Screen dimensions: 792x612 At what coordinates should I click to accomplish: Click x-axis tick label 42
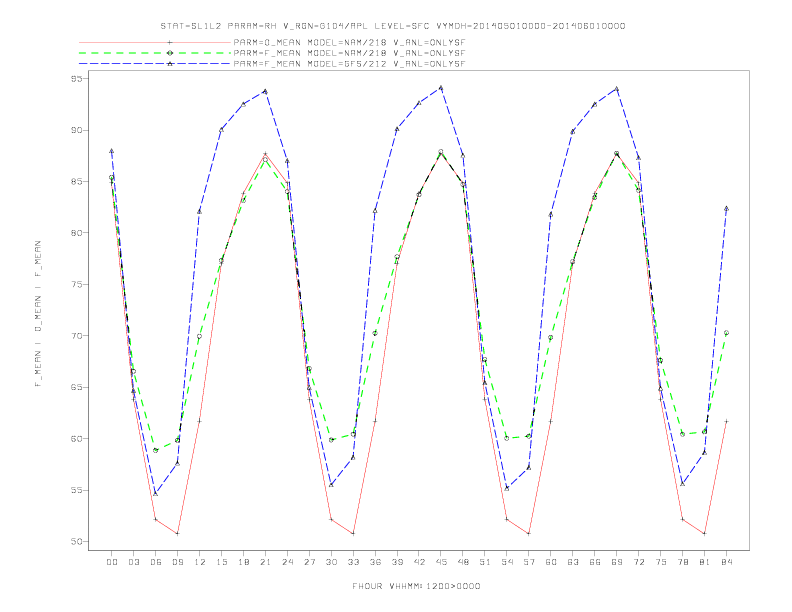point(419,562)
